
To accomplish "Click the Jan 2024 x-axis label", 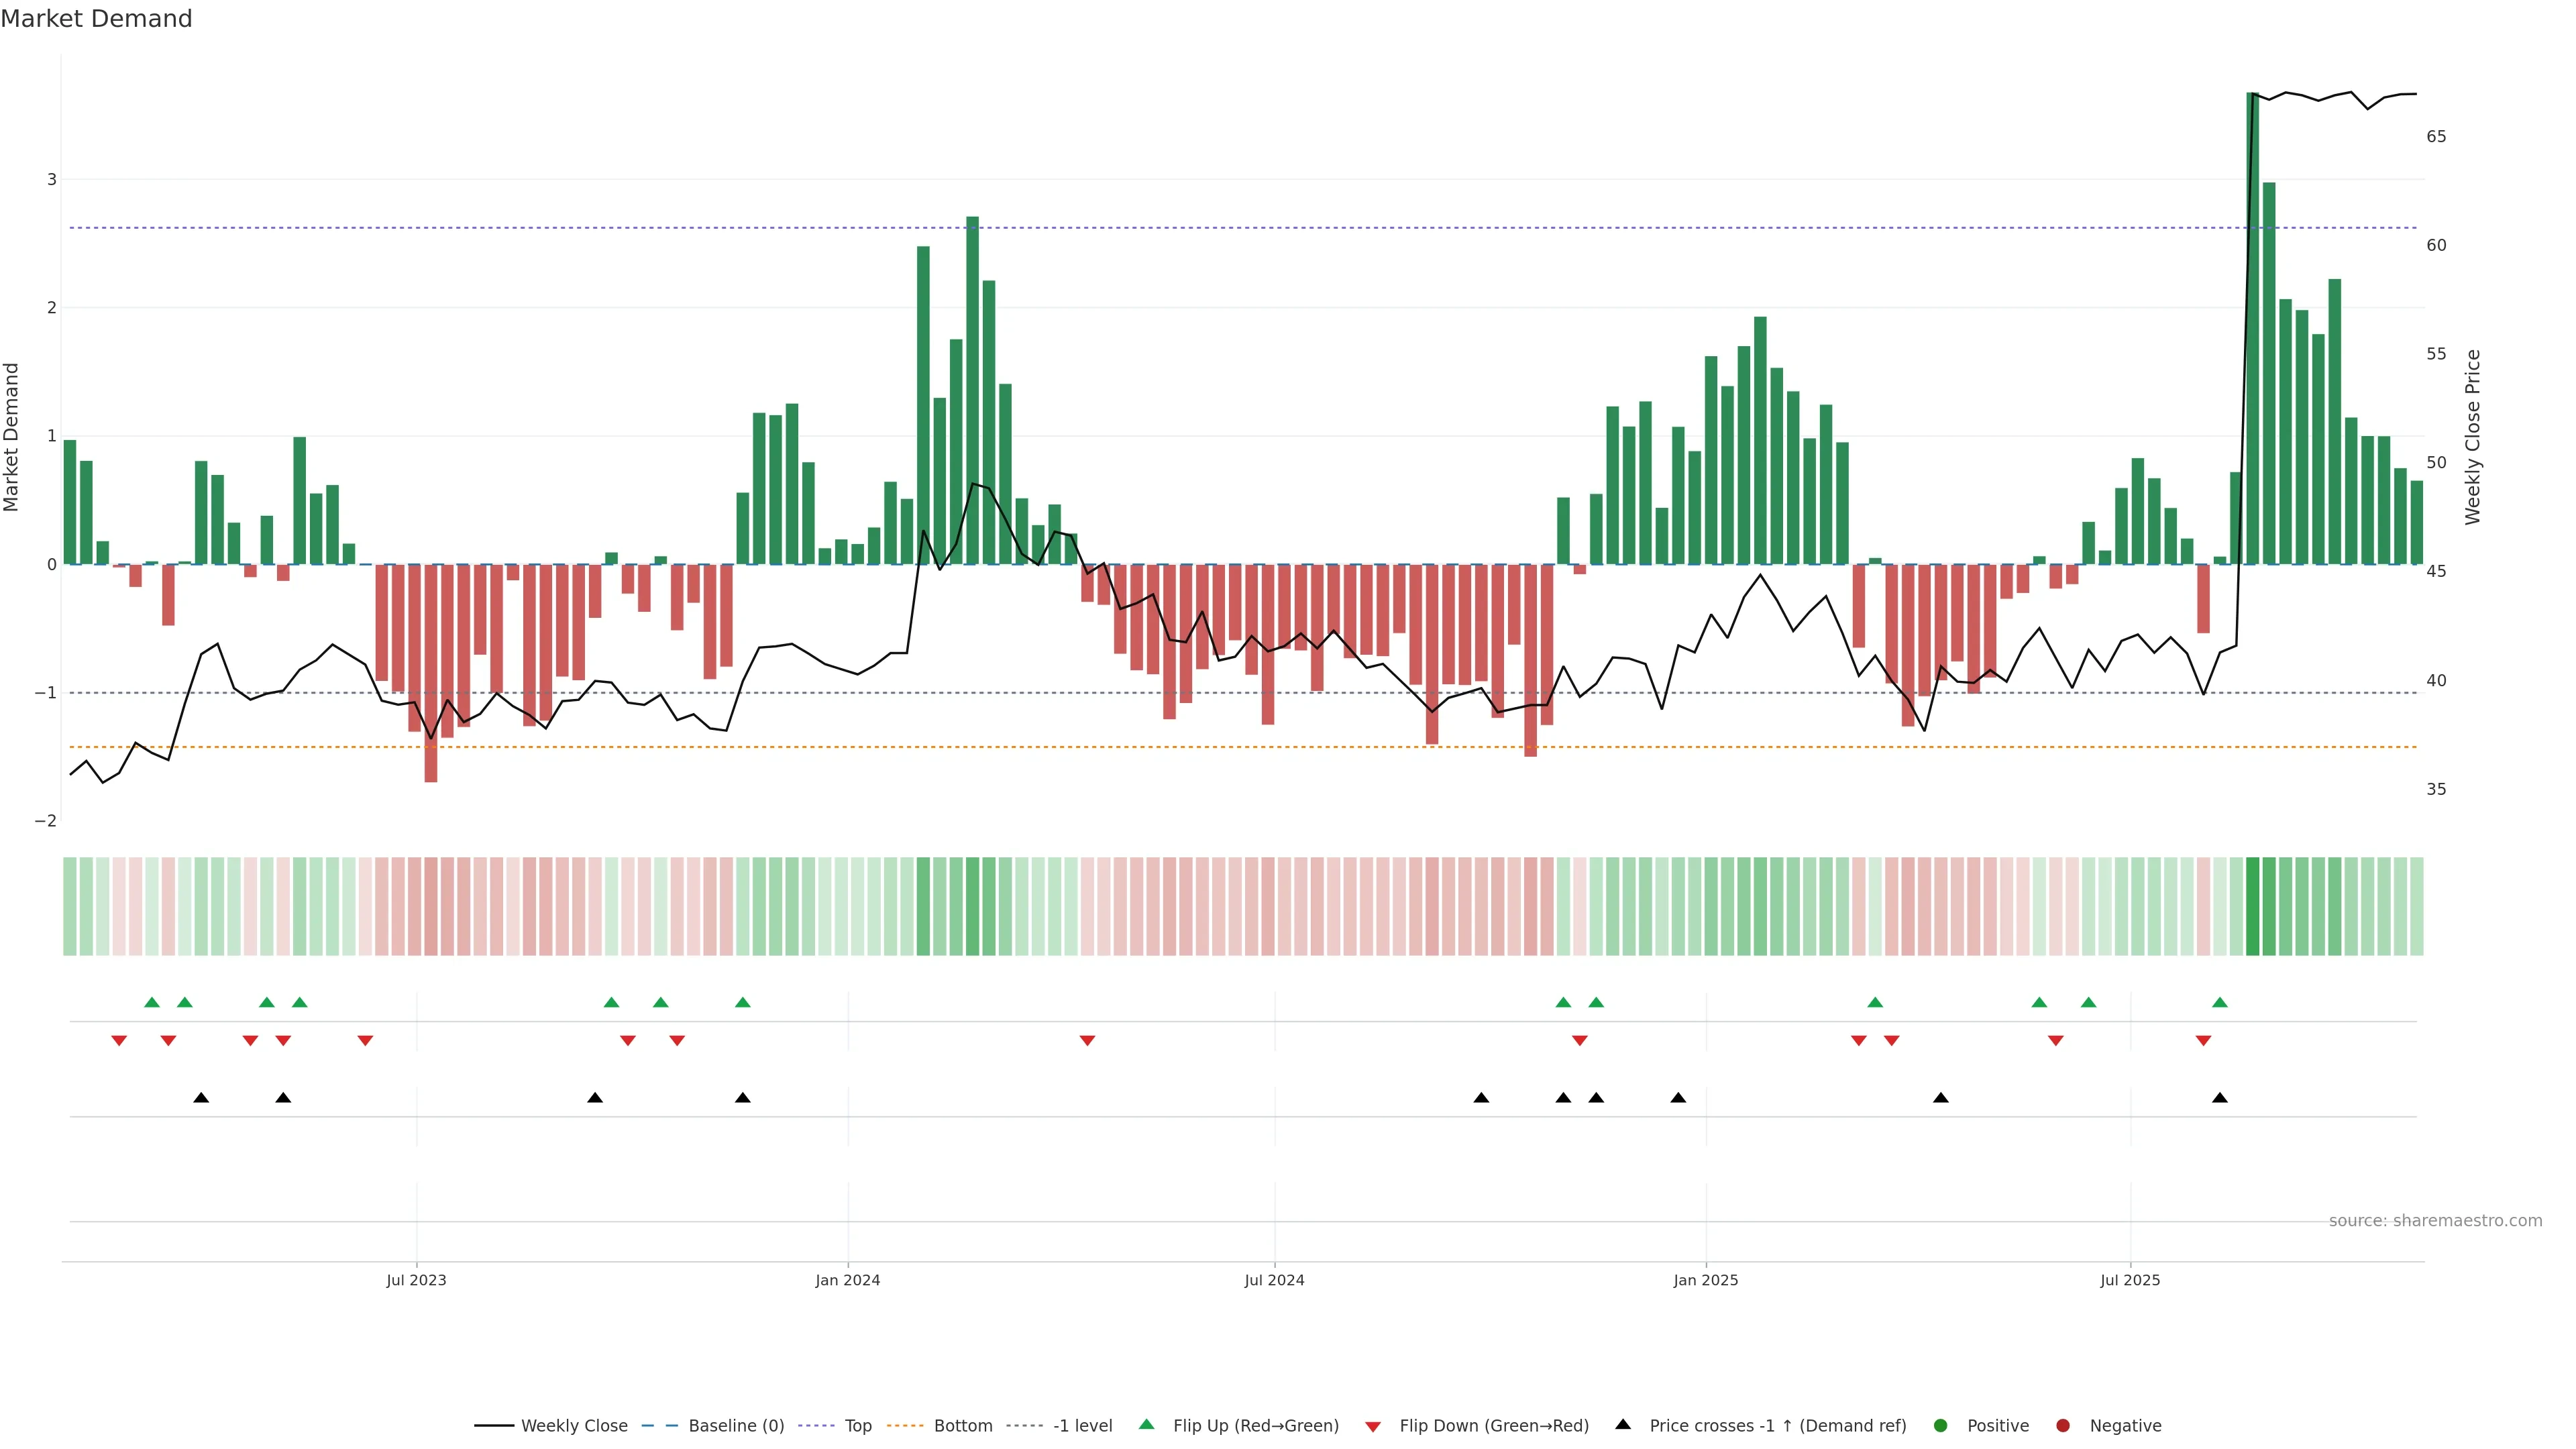I will click(x=847, y=1280).
